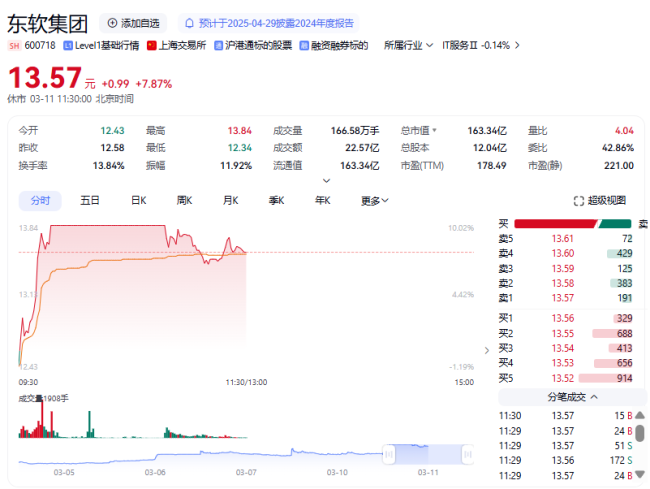Screen dimensions: 650x489
Task: Click the 量比 value 4.04
Action: pos(624,131)
